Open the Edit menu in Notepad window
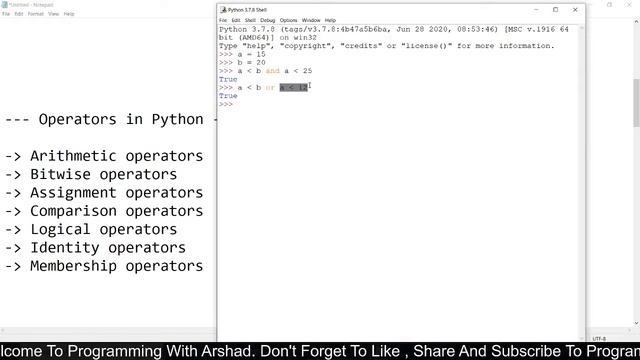This screenshot has height=360, width=640. tap(19, 14)
